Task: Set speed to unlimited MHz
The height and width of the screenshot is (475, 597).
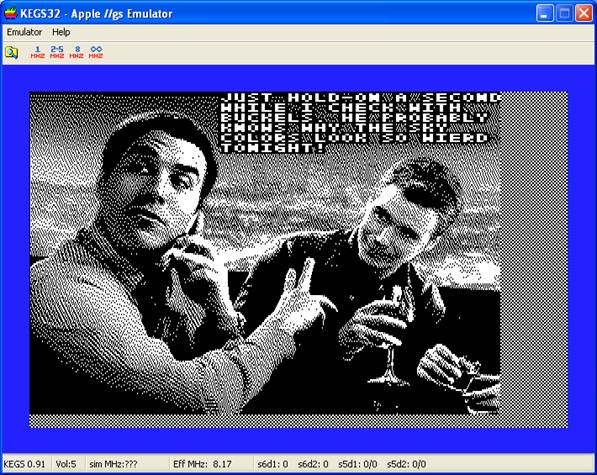Action: (x=96, y=52)
